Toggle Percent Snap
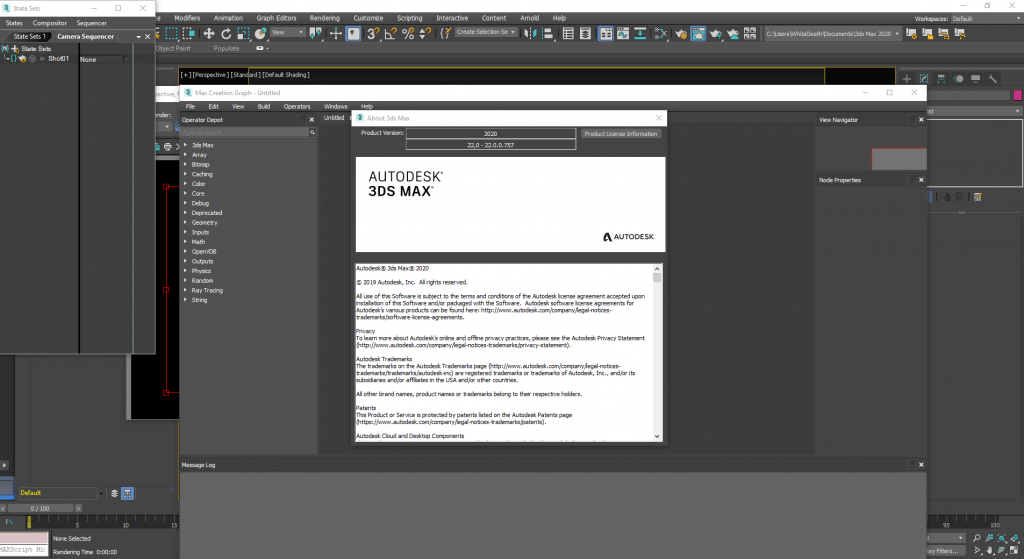 (x=408, y=33)
